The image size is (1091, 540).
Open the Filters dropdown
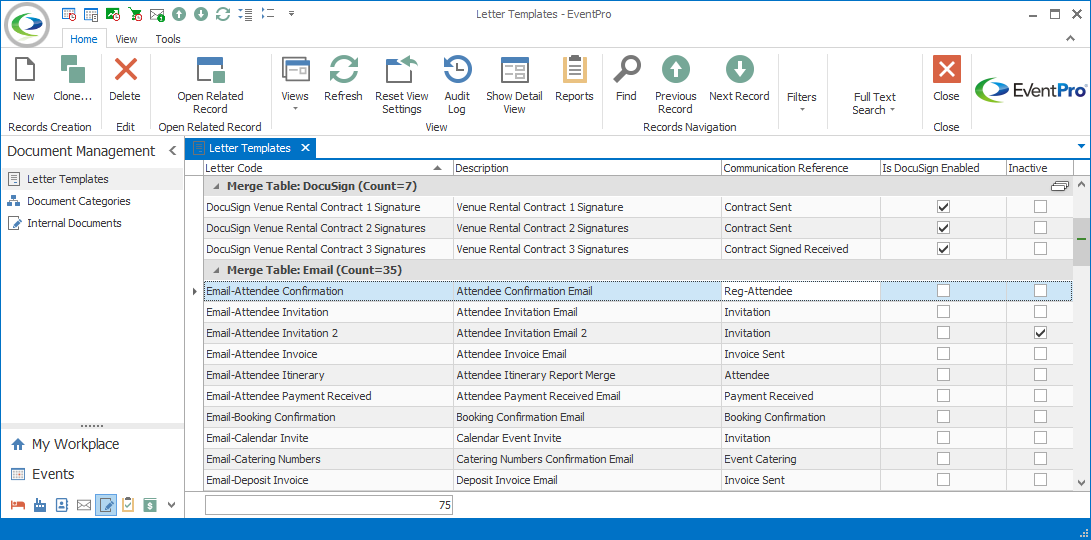point(802,102)
